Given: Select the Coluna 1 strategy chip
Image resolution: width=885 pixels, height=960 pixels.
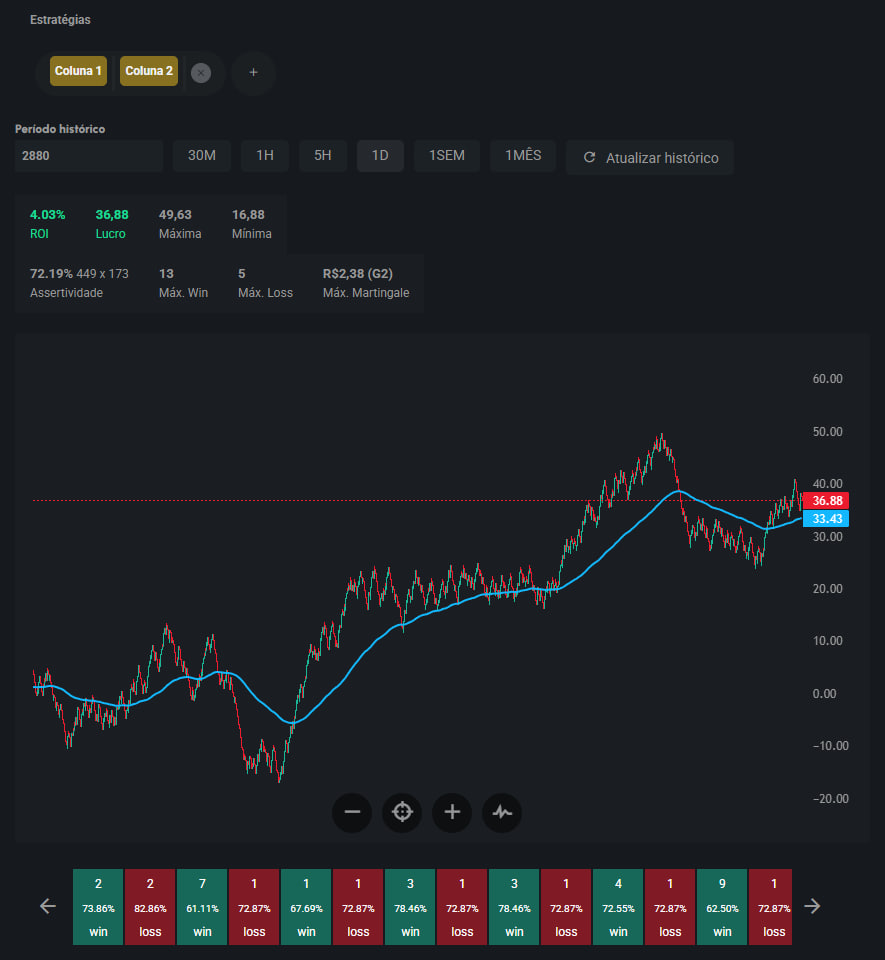Looking at the screenshot, I should point(78,71).
